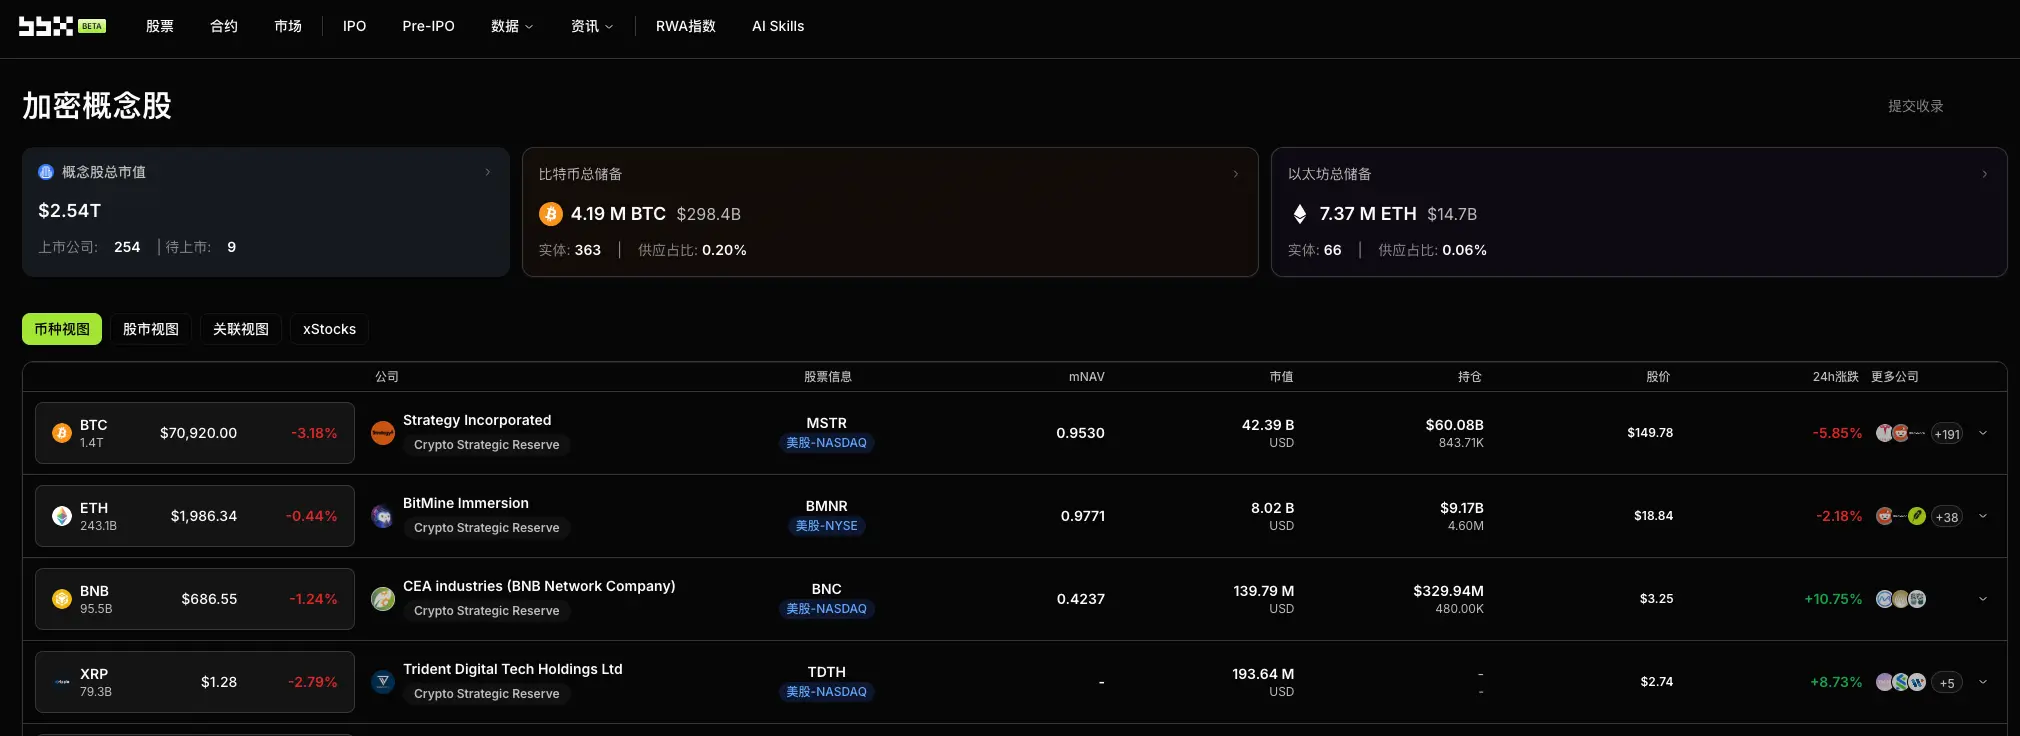
Task: Click the $60.08B holdings value
Action: (1455, 425)
